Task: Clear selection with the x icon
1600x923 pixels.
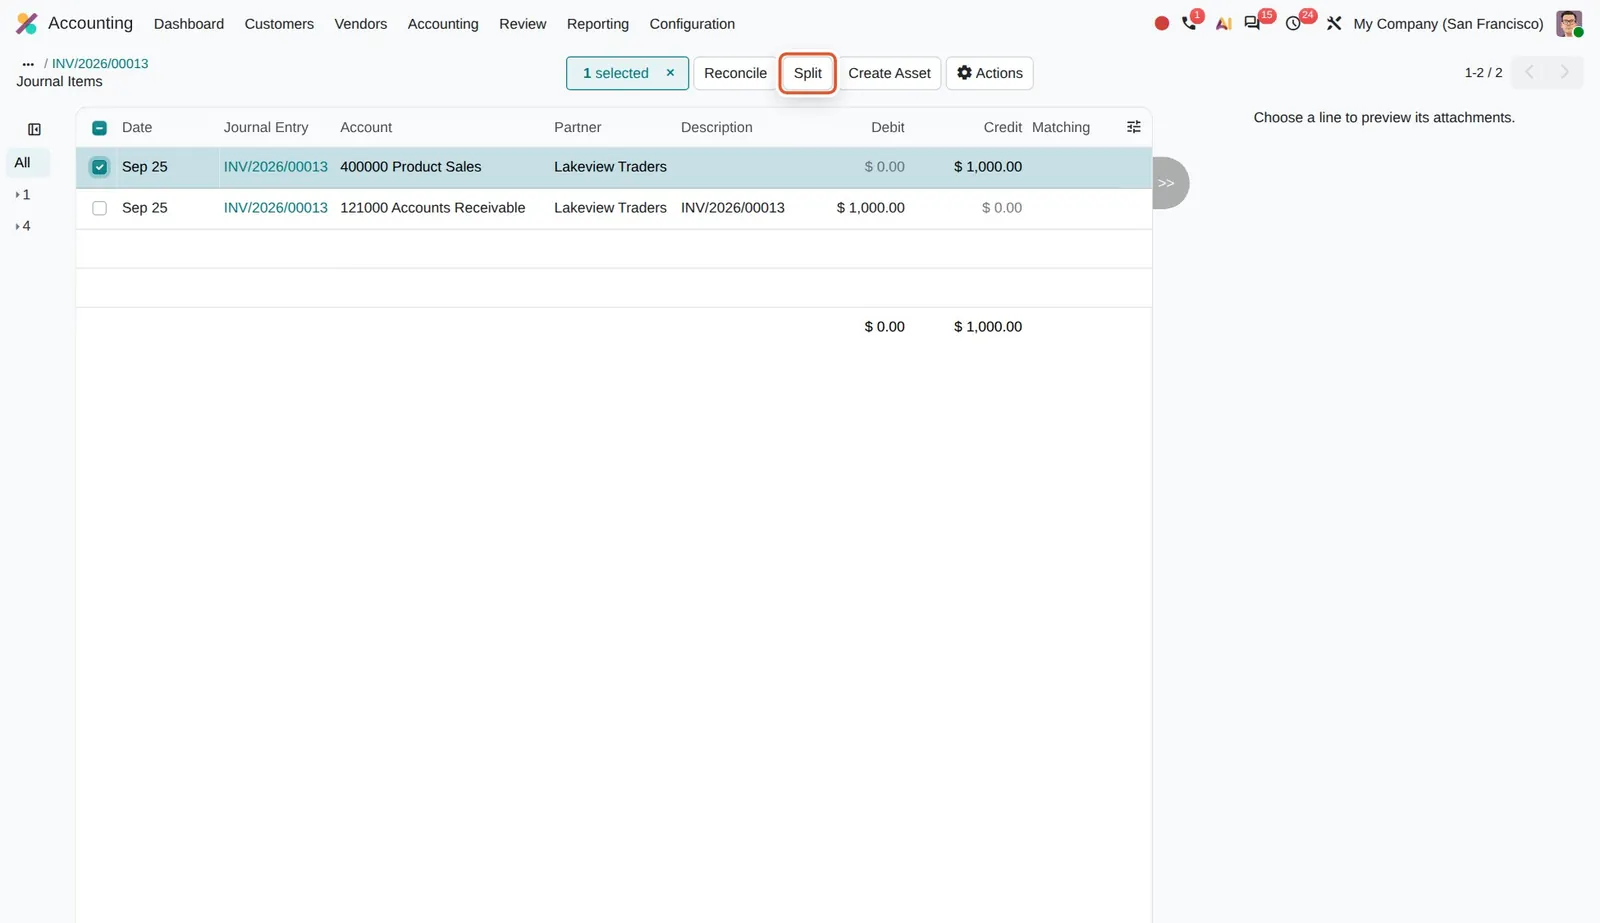Action: point(670,73)
